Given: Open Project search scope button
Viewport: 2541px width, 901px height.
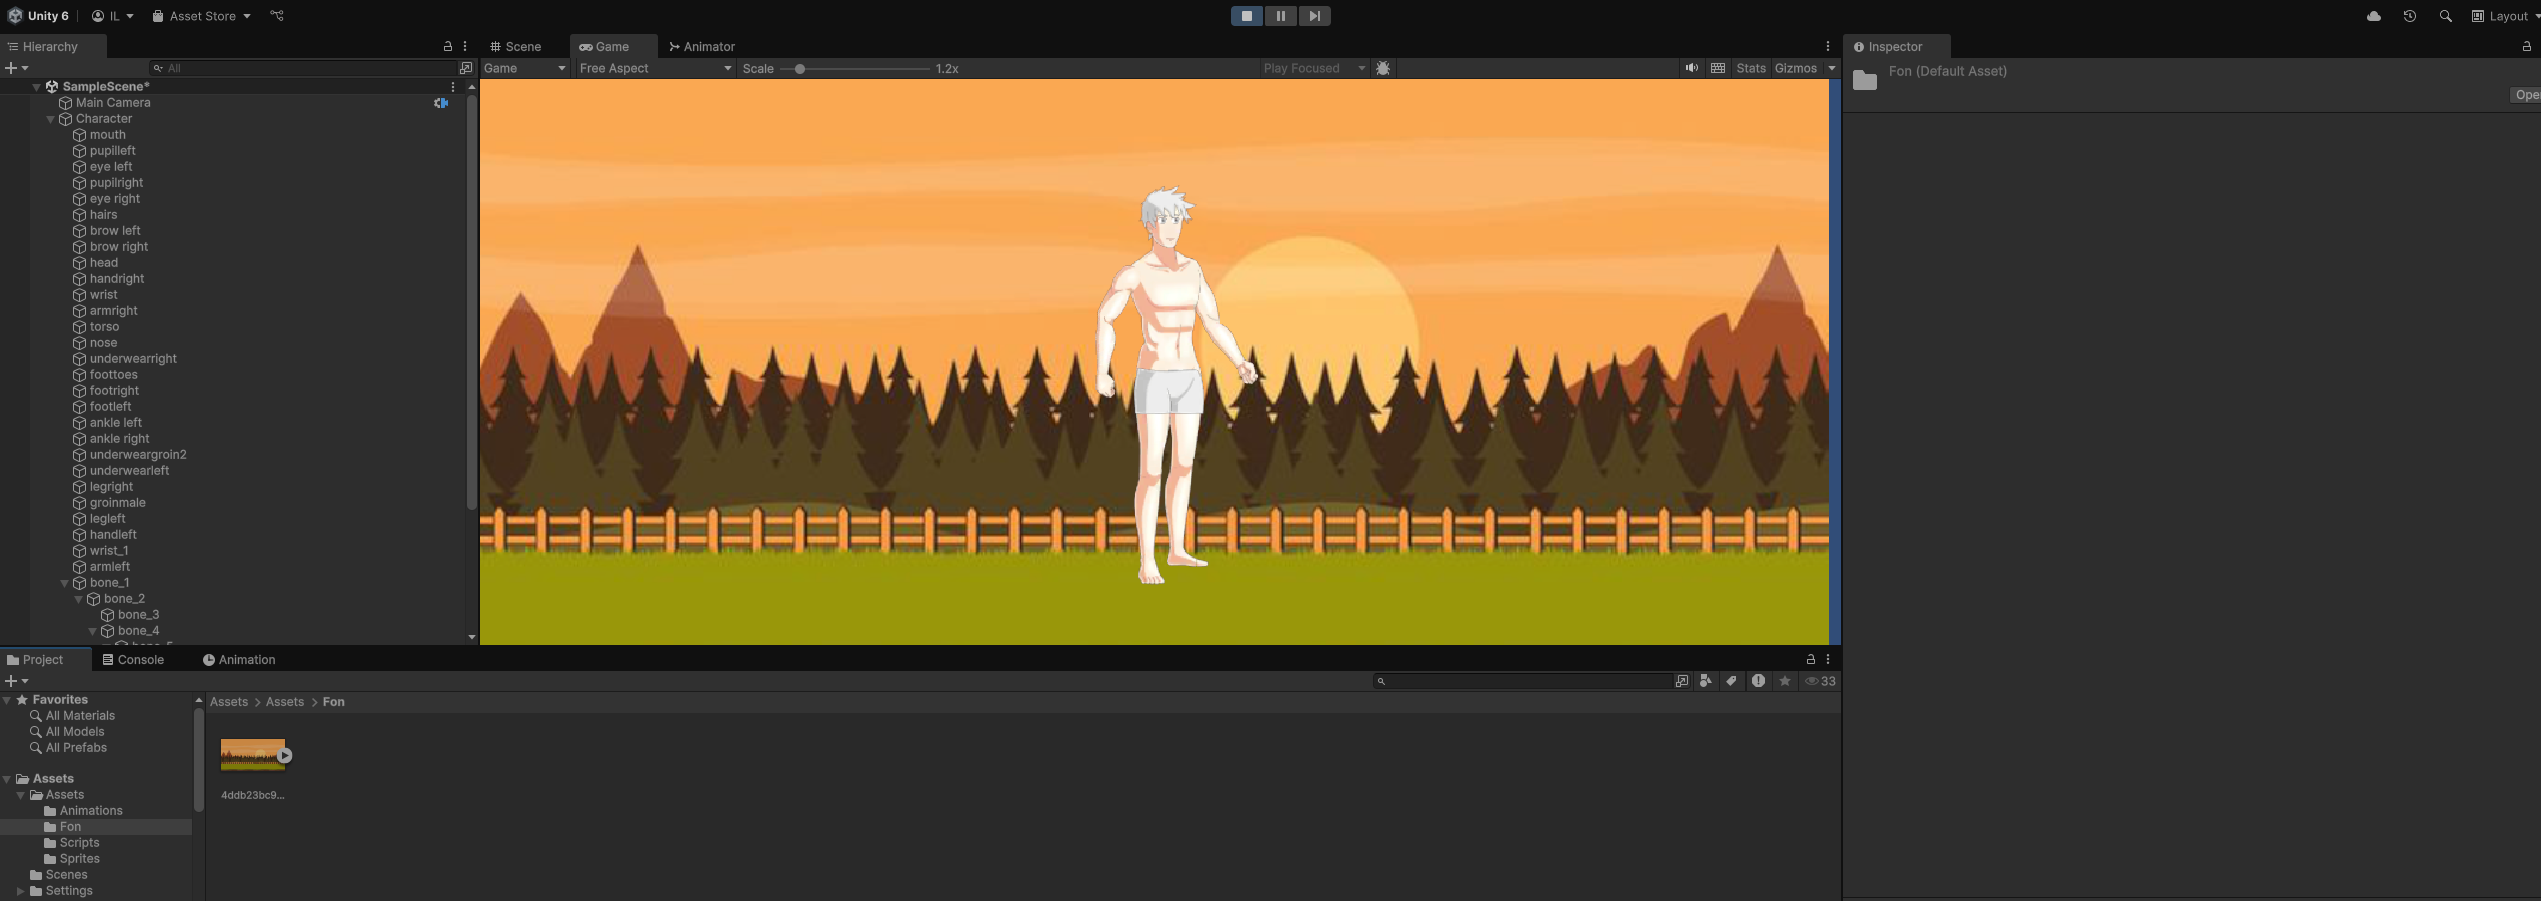Looking at the screenshot, I should pos(1682,681).
